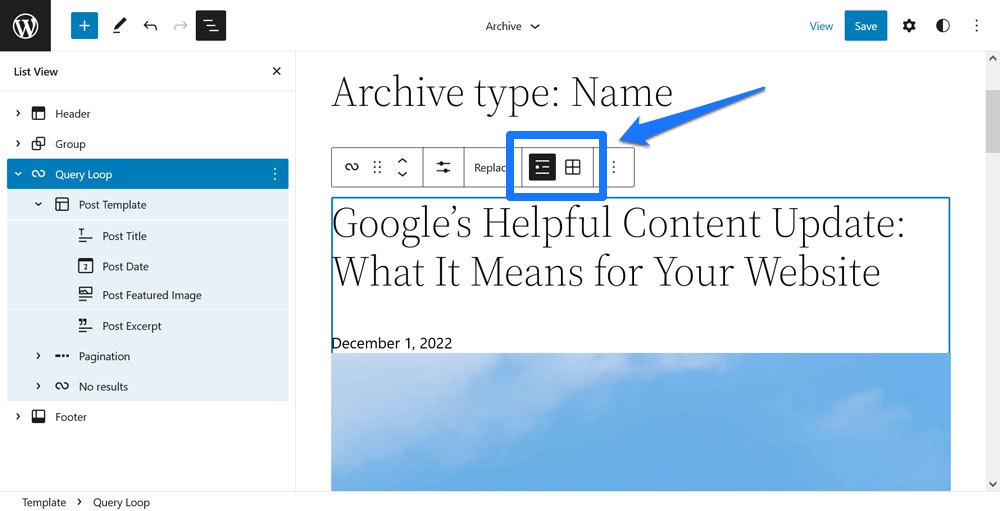The image size is (1000, 511).
Task: Click the Post Excerpt quote icon
Action: click(85, 325)
